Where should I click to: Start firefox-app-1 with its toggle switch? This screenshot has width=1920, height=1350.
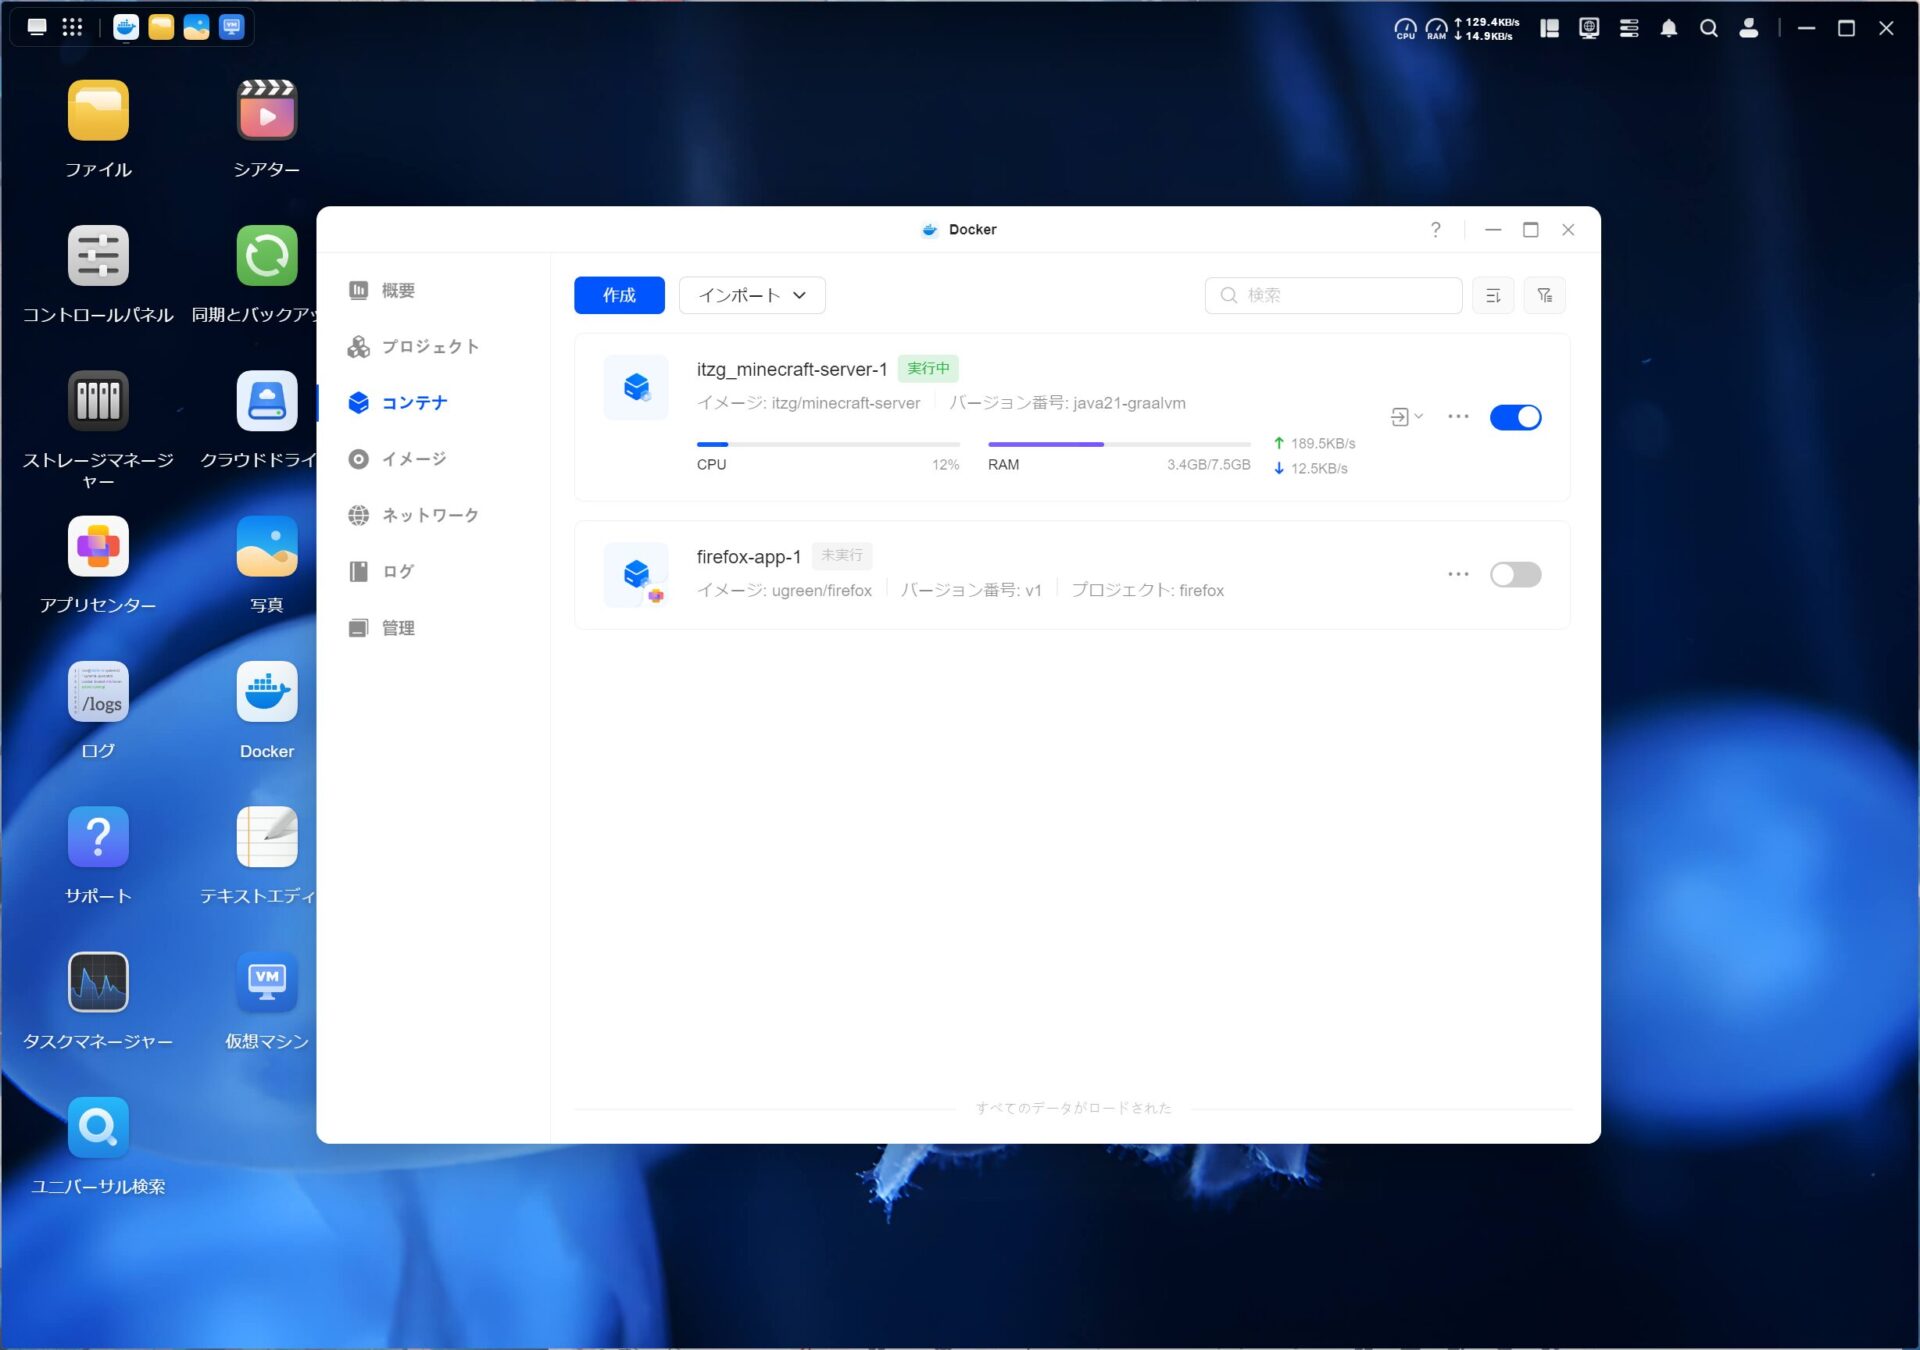1515,575
